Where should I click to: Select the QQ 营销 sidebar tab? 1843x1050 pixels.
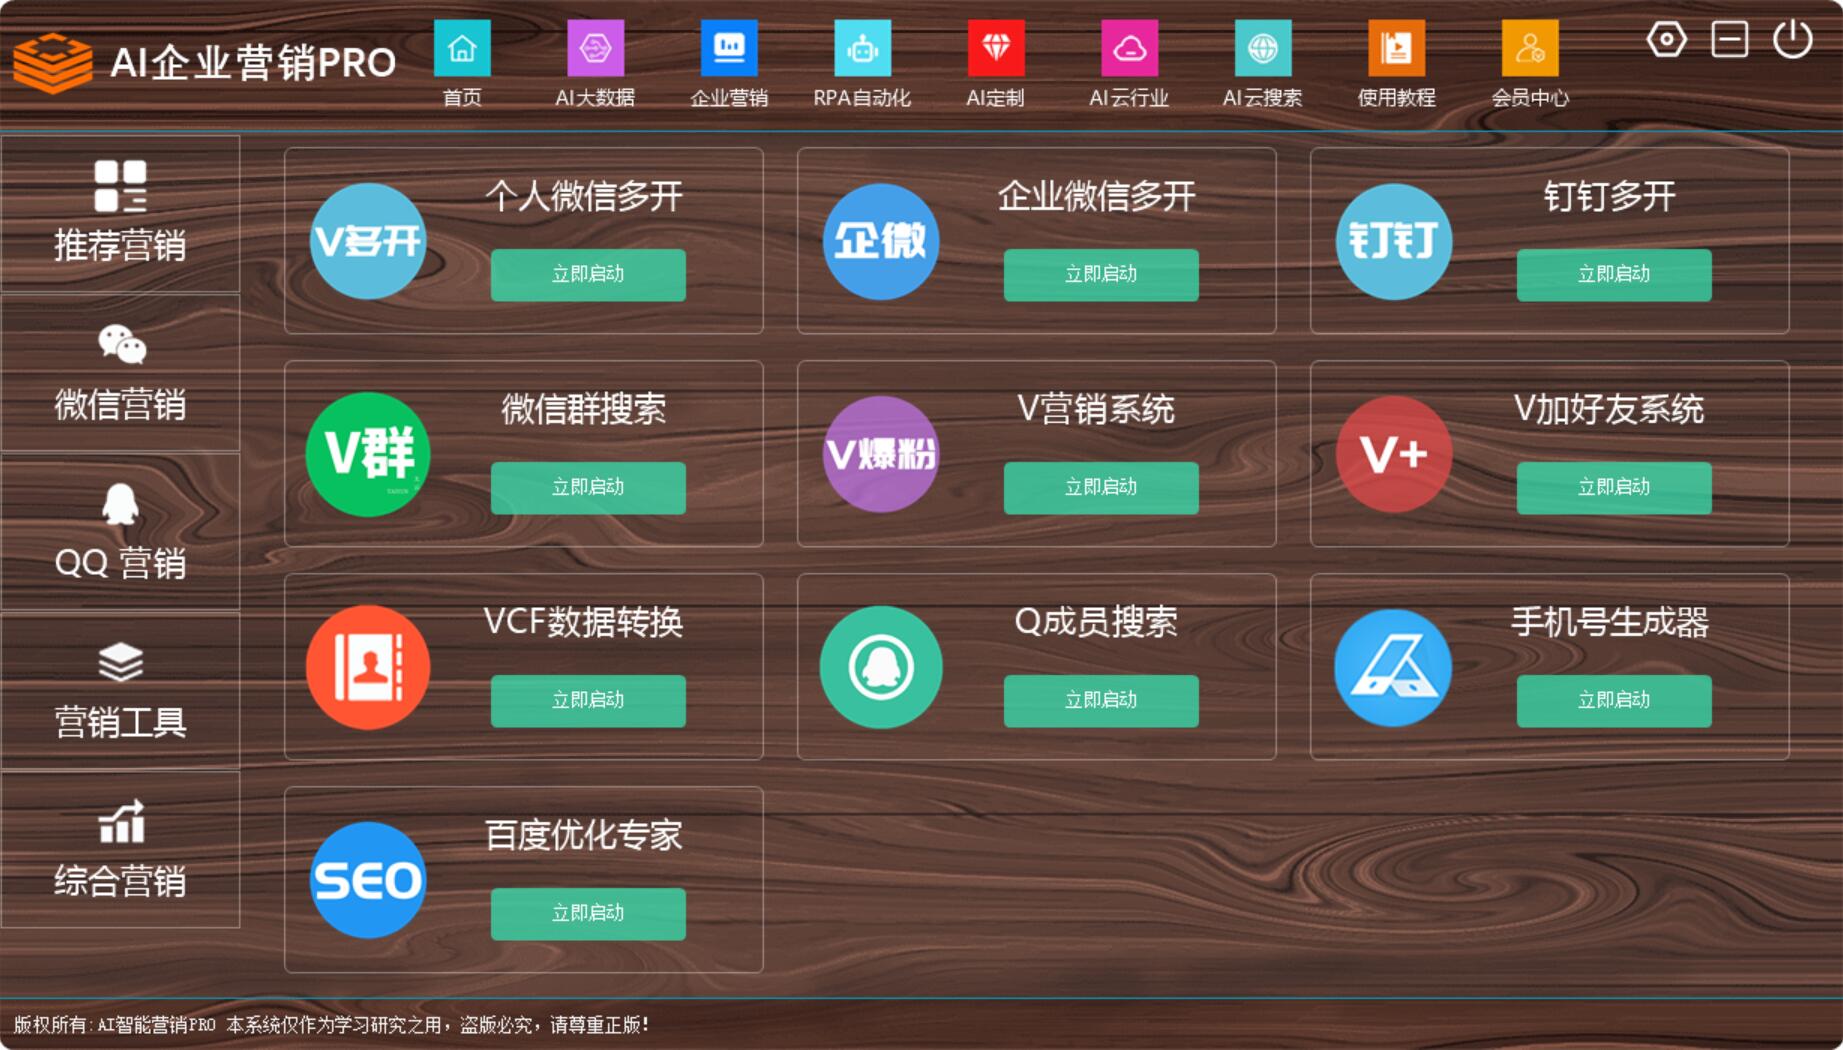pyautogui.click(x=120, y=532)
